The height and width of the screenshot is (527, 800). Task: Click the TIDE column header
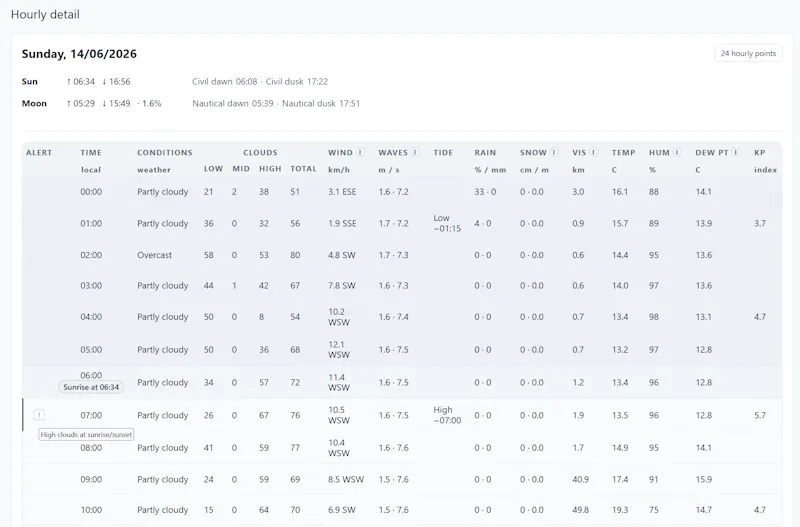(x=443, y=153)
